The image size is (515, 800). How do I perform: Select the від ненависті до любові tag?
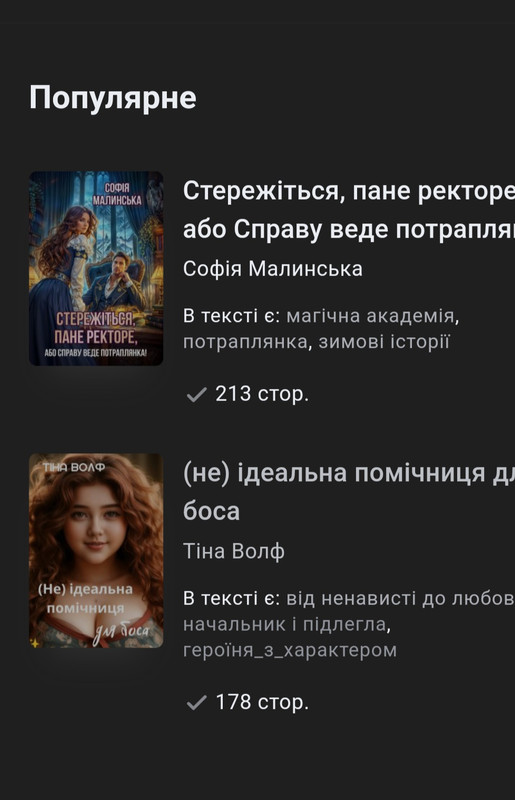point(400,598)
